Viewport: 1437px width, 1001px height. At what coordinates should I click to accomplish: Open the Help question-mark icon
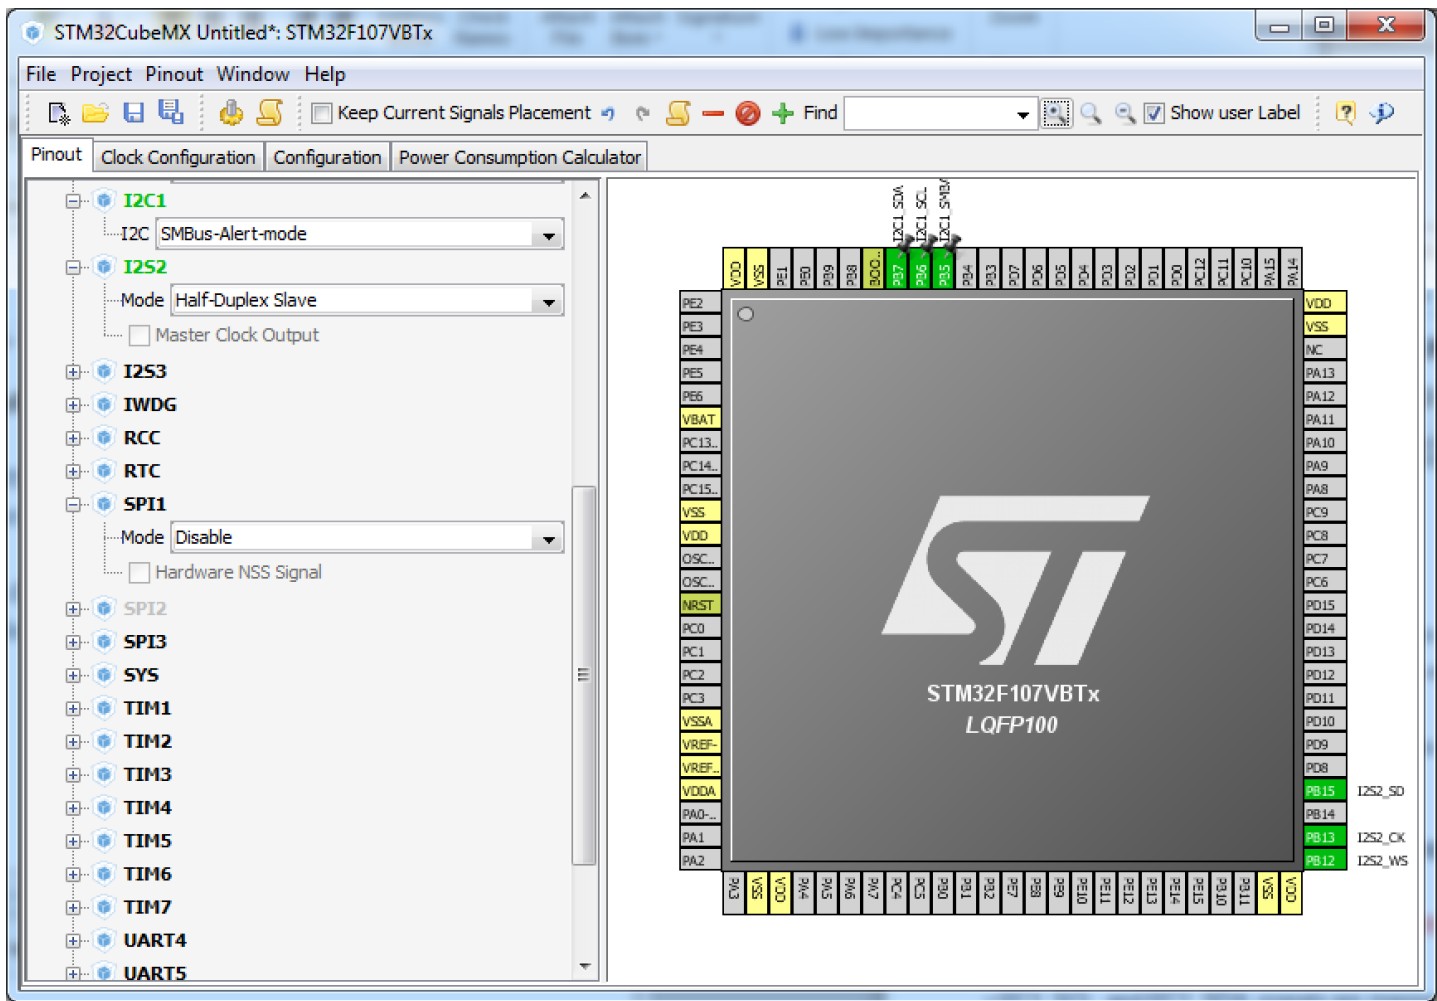[1346, 113]
